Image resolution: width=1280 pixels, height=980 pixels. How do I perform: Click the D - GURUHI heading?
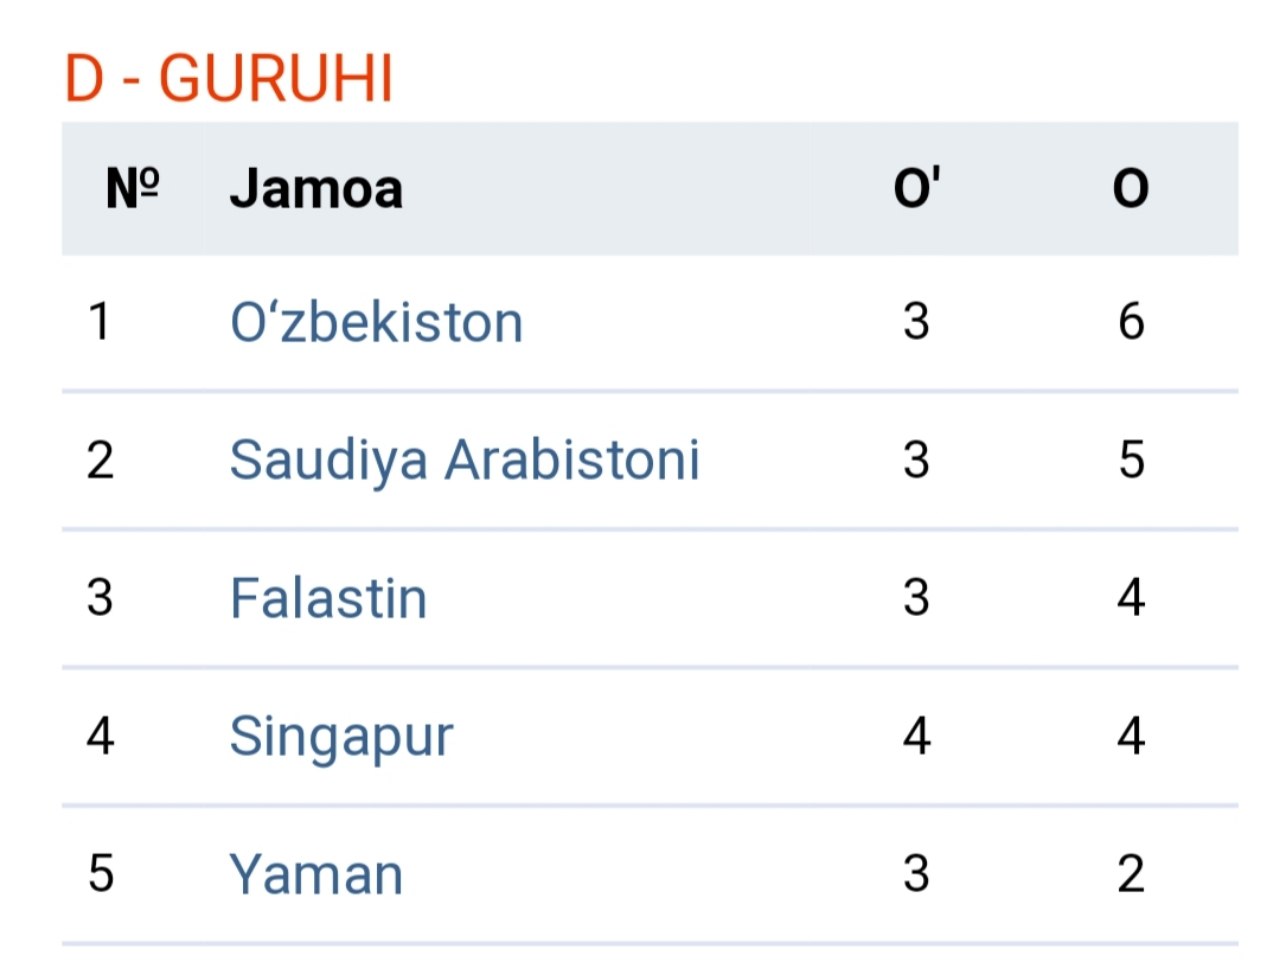pyautogui.click(x=229, y=79)
